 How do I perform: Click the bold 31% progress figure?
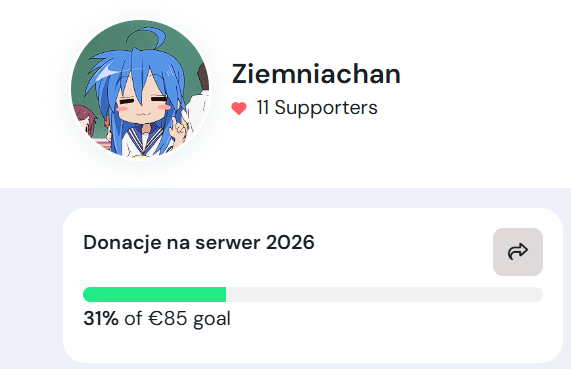101,318
